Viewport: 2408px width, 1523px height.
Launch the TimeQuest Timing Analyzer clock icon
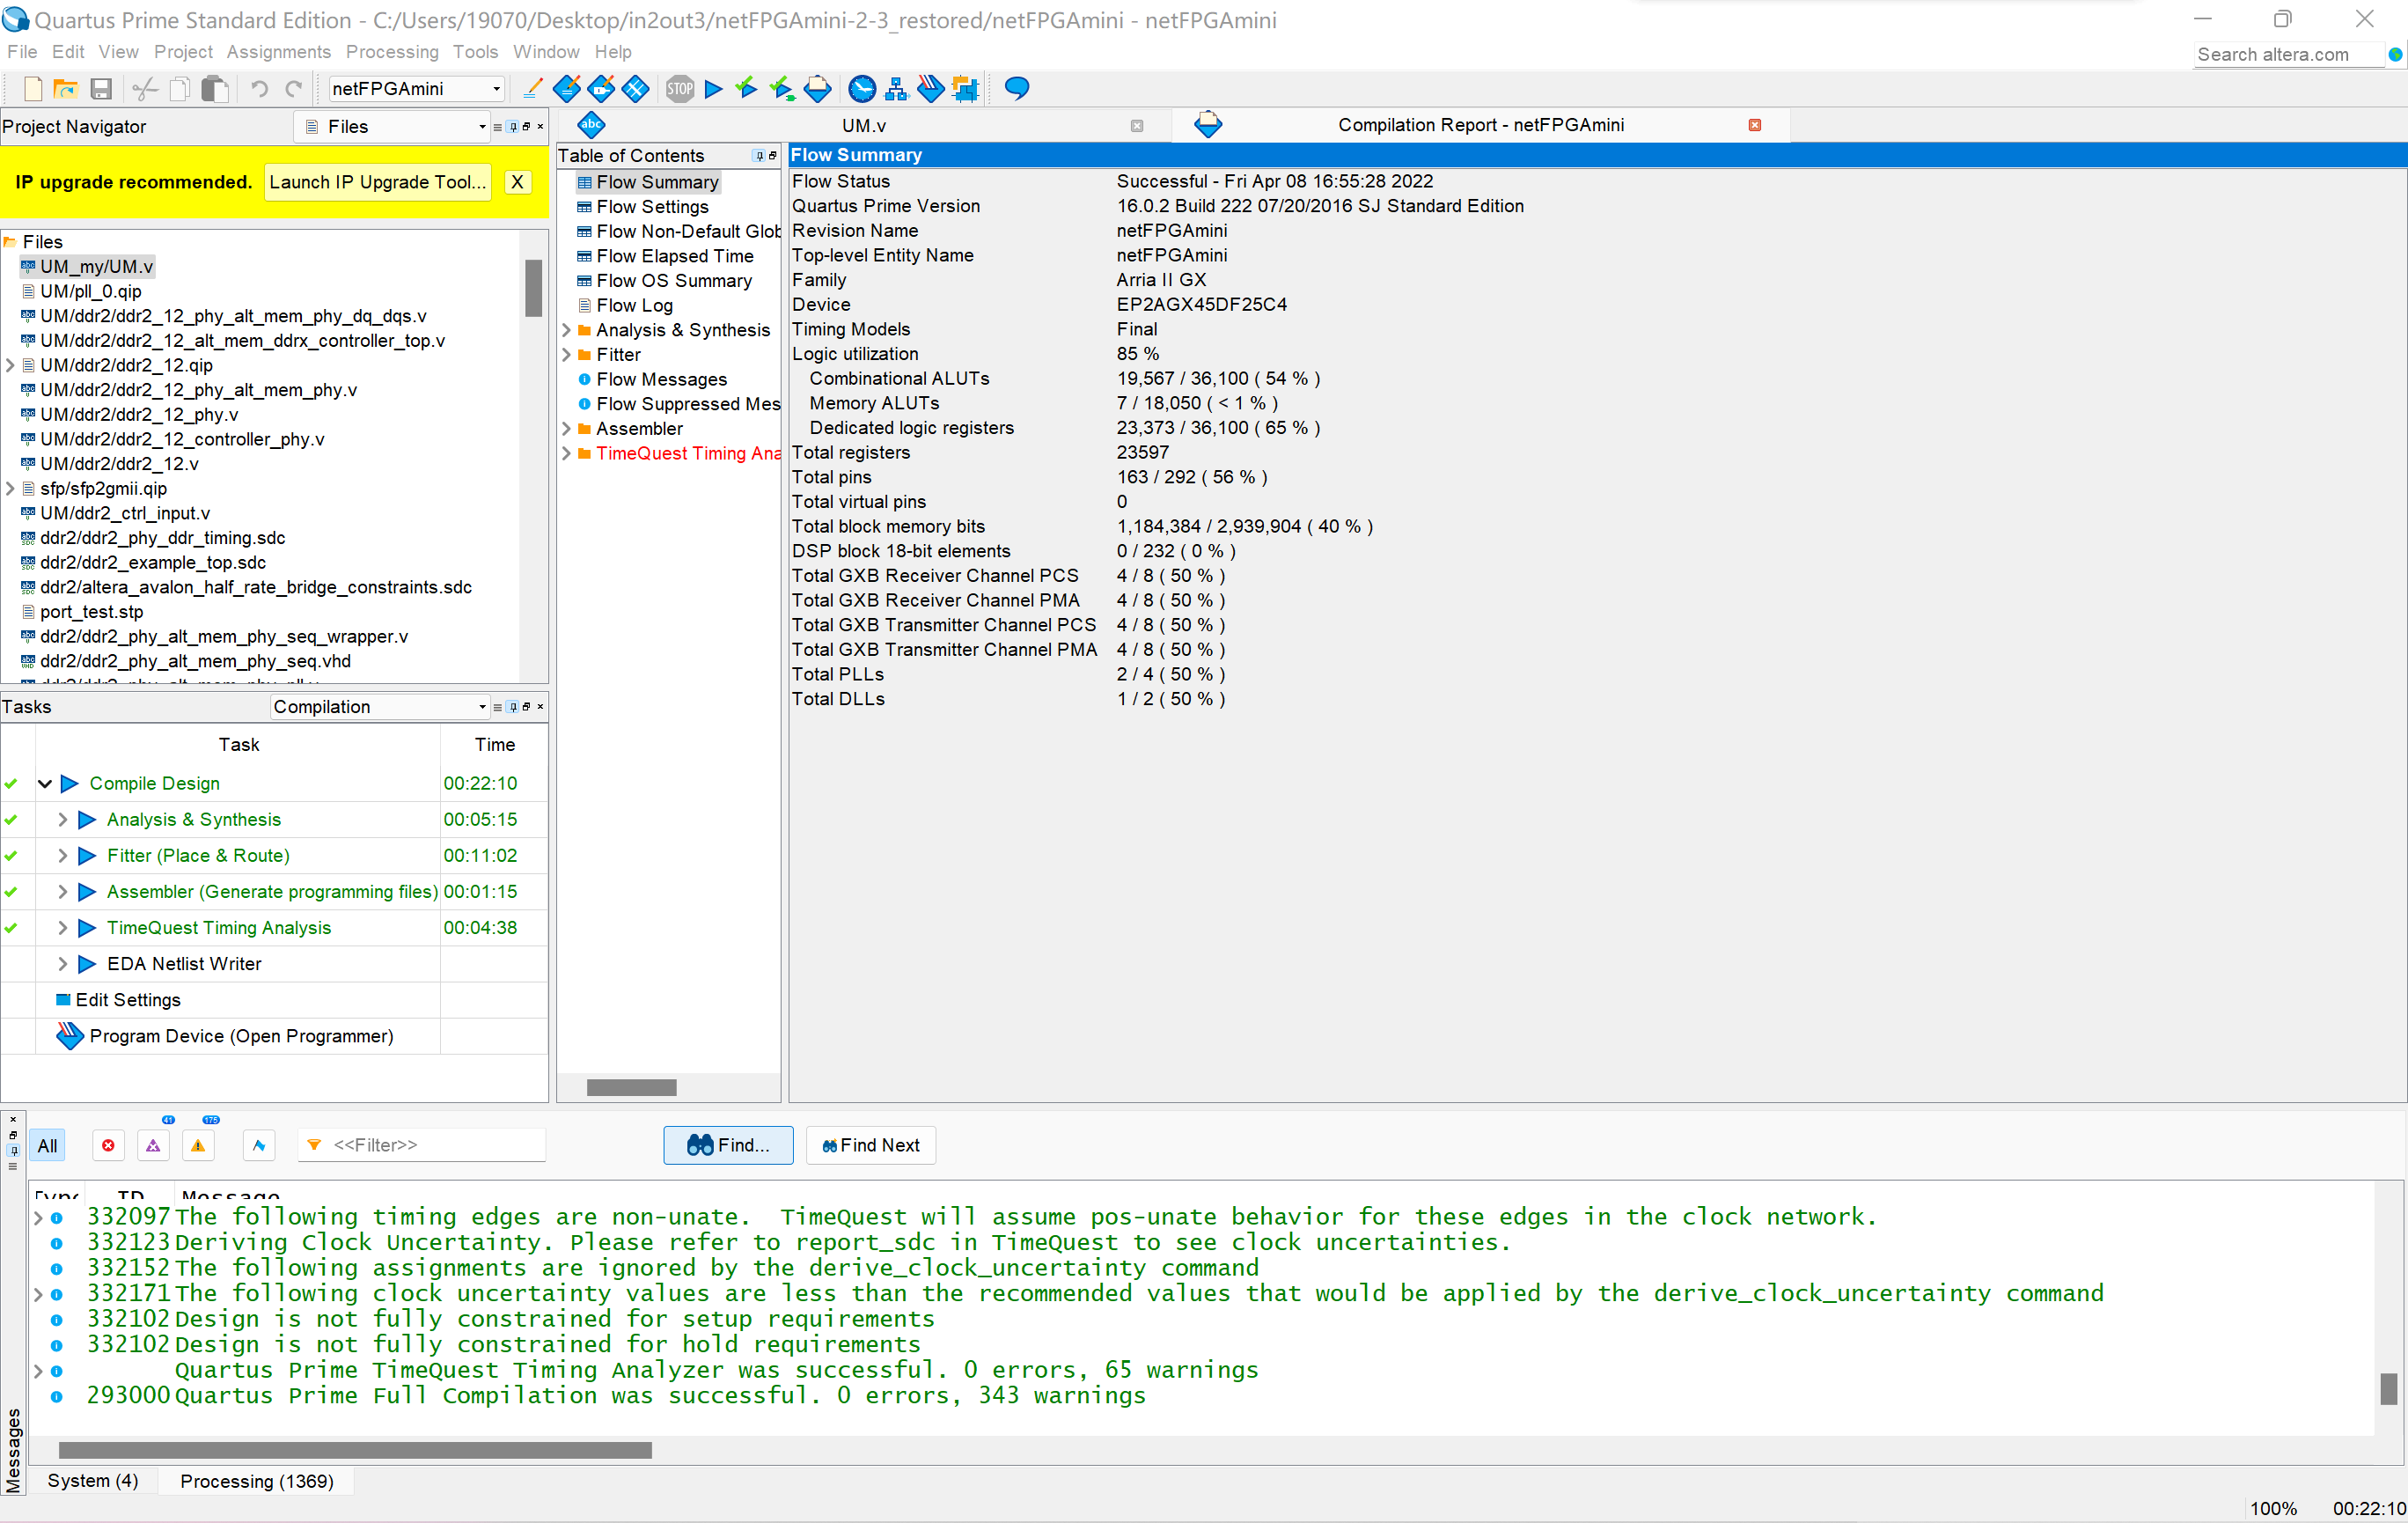pyautogui.click(x=862, y=89)
